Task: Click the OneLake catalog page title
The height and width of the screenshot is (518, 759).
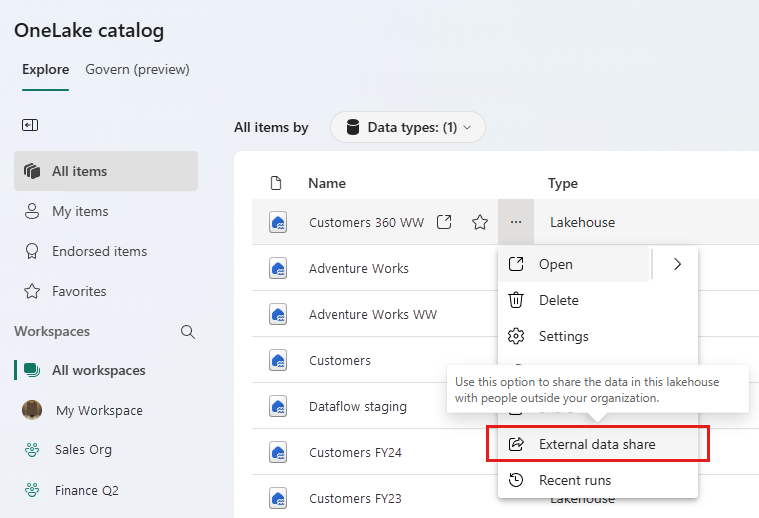Action: pyautogui.click(x=89, y=30)
